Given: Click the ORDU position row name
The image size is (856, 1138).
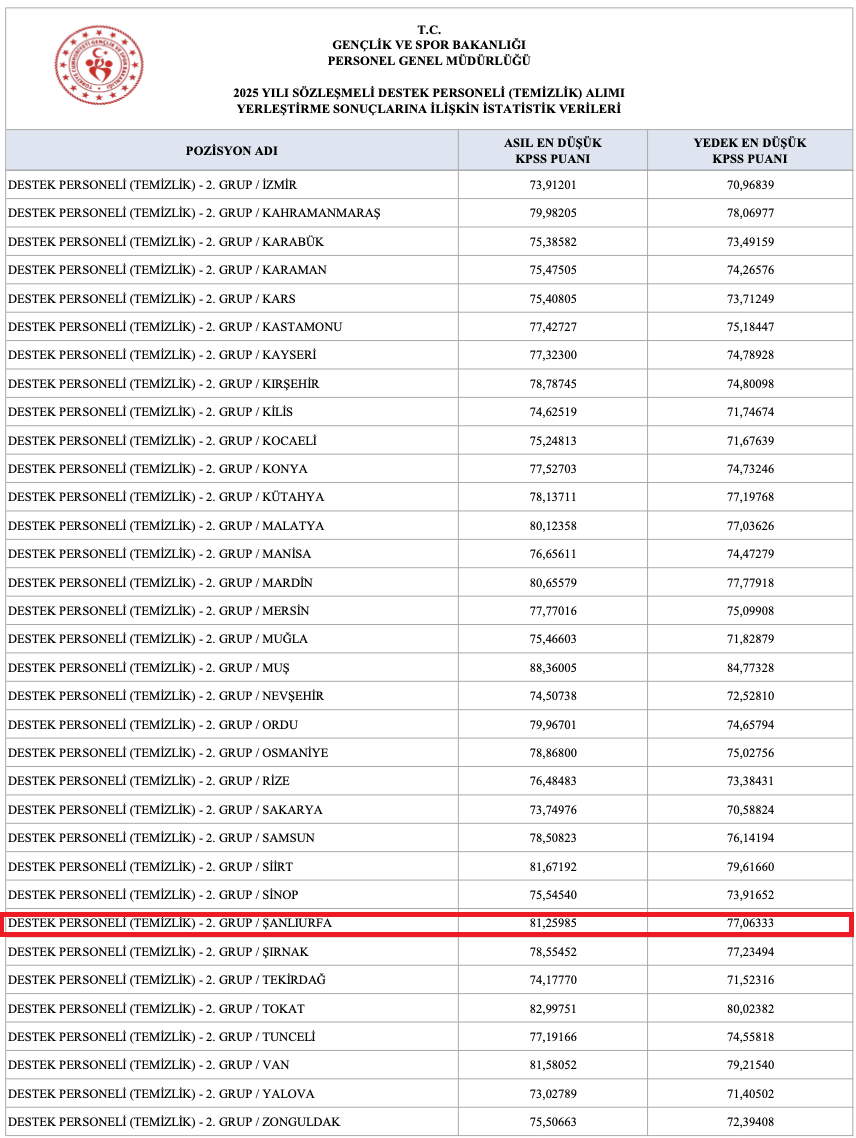Looking at the screenshot, I should [153, 725].
